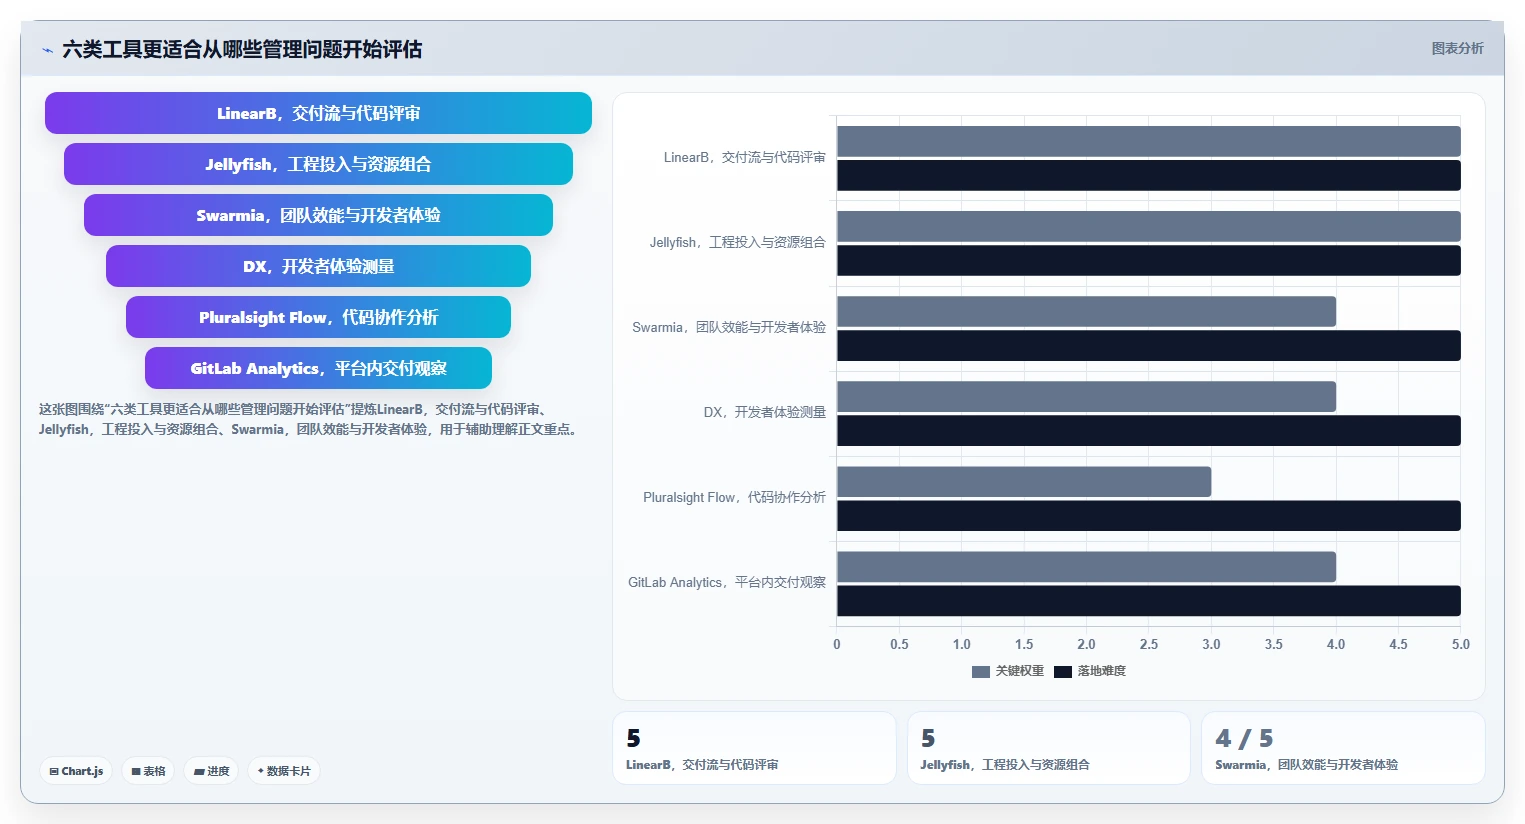Click the 表格 chip
Image resolution: width=1525 pixels, height=824 pixels.
[x=148, y=771]
